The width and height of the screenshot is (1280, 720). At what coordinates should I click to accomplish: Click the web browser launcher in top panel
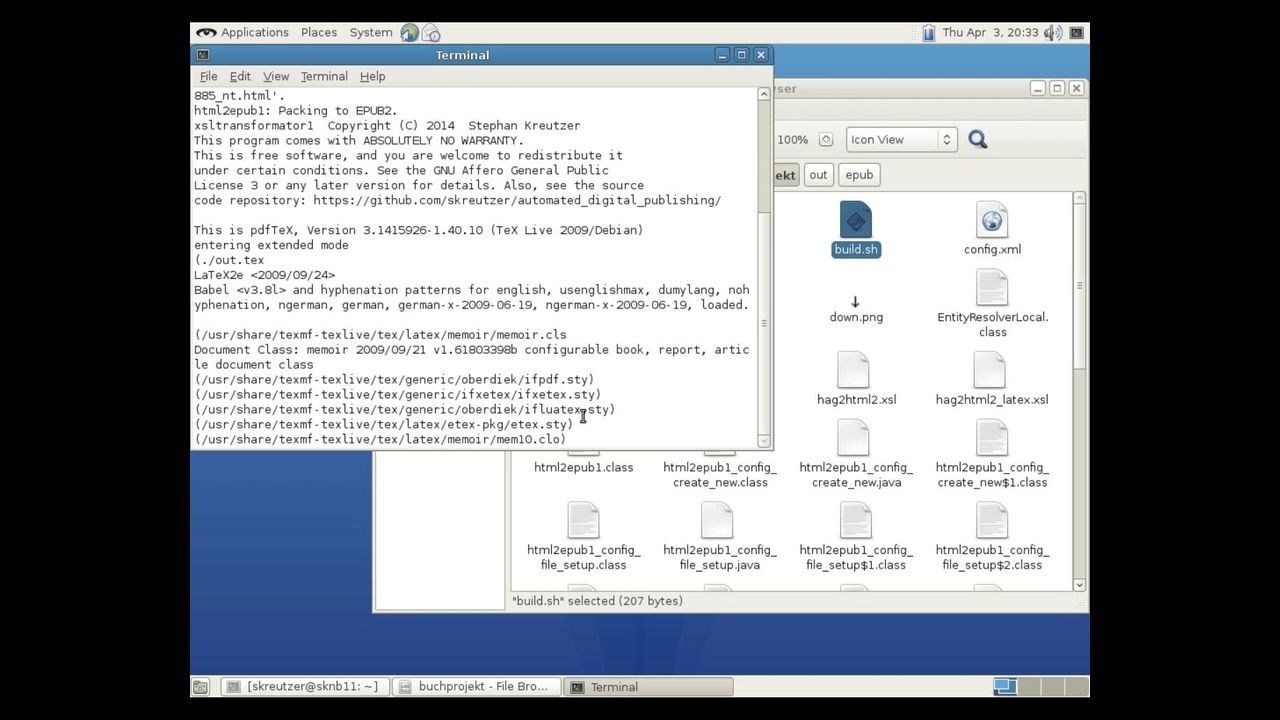click(x=409, y=33)
